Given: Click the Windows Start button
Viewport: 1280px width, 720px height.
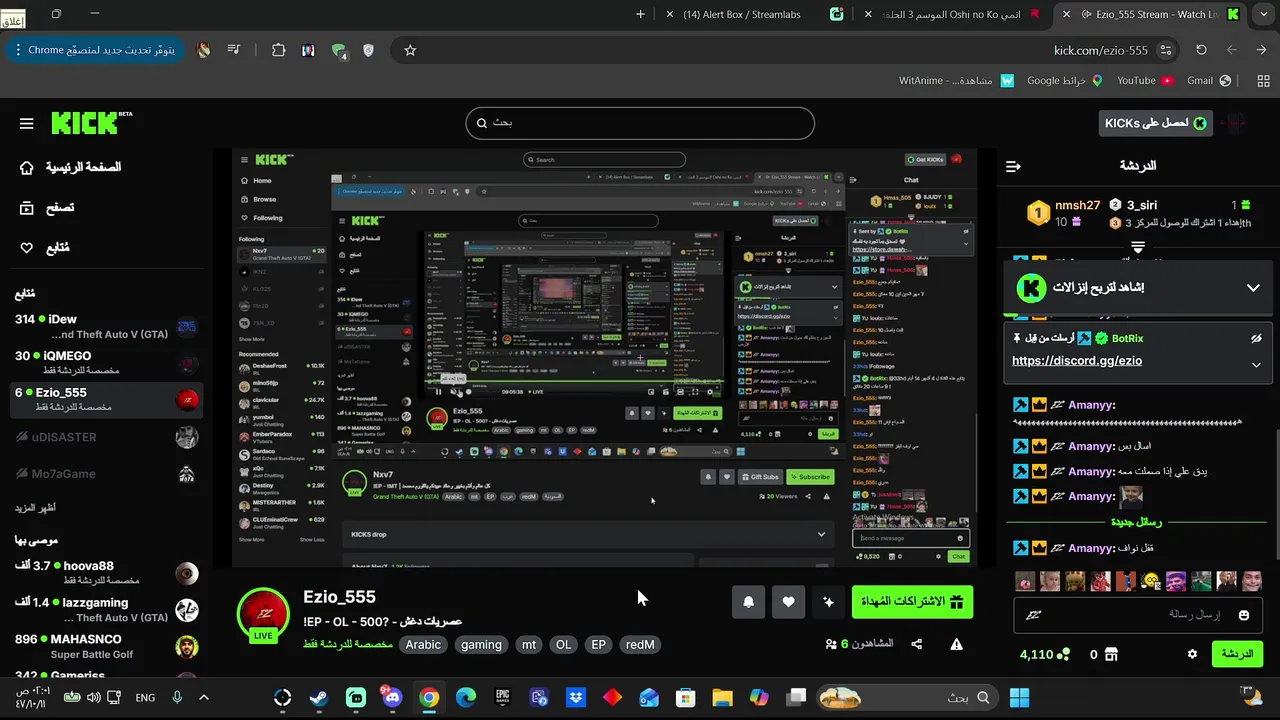Looking at the screenshot, I should coord(1019,697).
